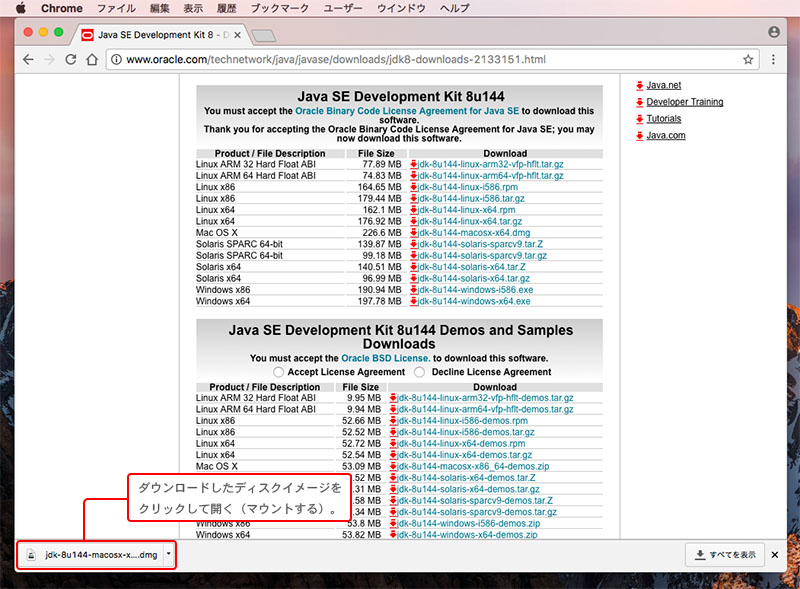Viewport: 800px width, 589px height.
Task: Open the Java.com sidebar link
Action: click(666, 135)
